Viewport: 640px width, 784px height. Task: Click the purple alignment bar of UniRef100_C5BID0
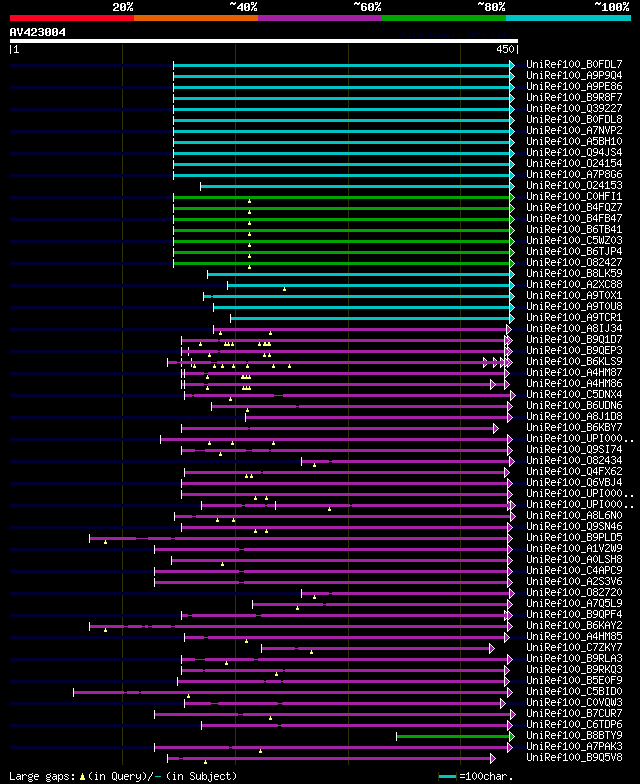tap(293, 692)
